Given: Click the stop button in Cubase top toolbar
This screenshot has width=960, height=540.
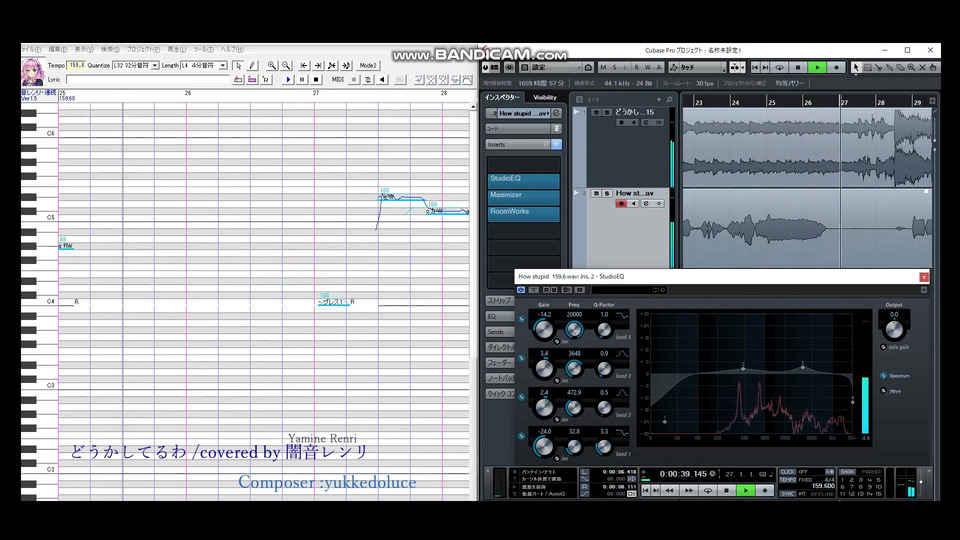Looking at the screenshot, I should coord(797,67).
